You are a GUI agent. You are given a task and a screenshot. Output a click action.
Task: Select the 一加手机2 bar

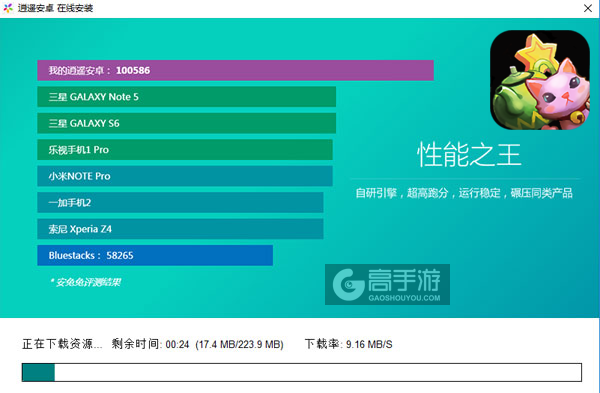pos(180,202)
